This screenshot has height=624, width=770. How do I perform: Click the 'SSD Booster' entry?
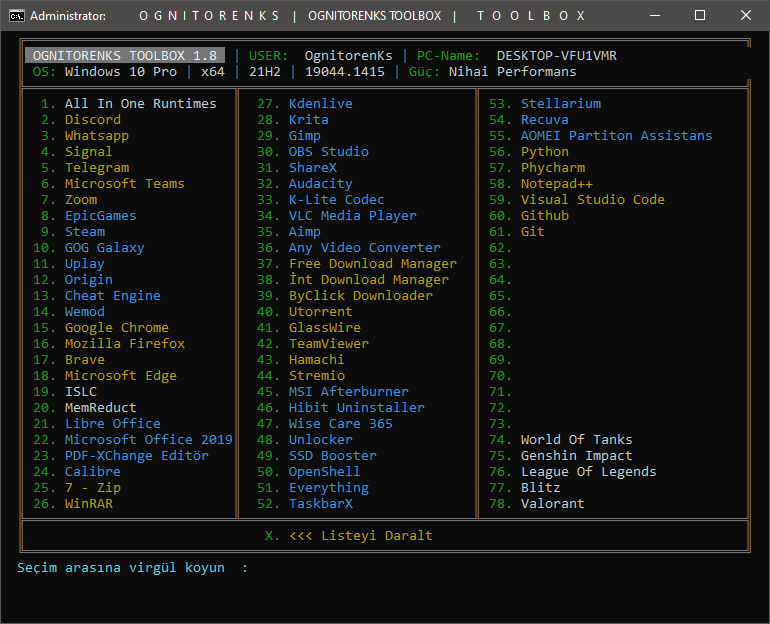coord(332,456)
